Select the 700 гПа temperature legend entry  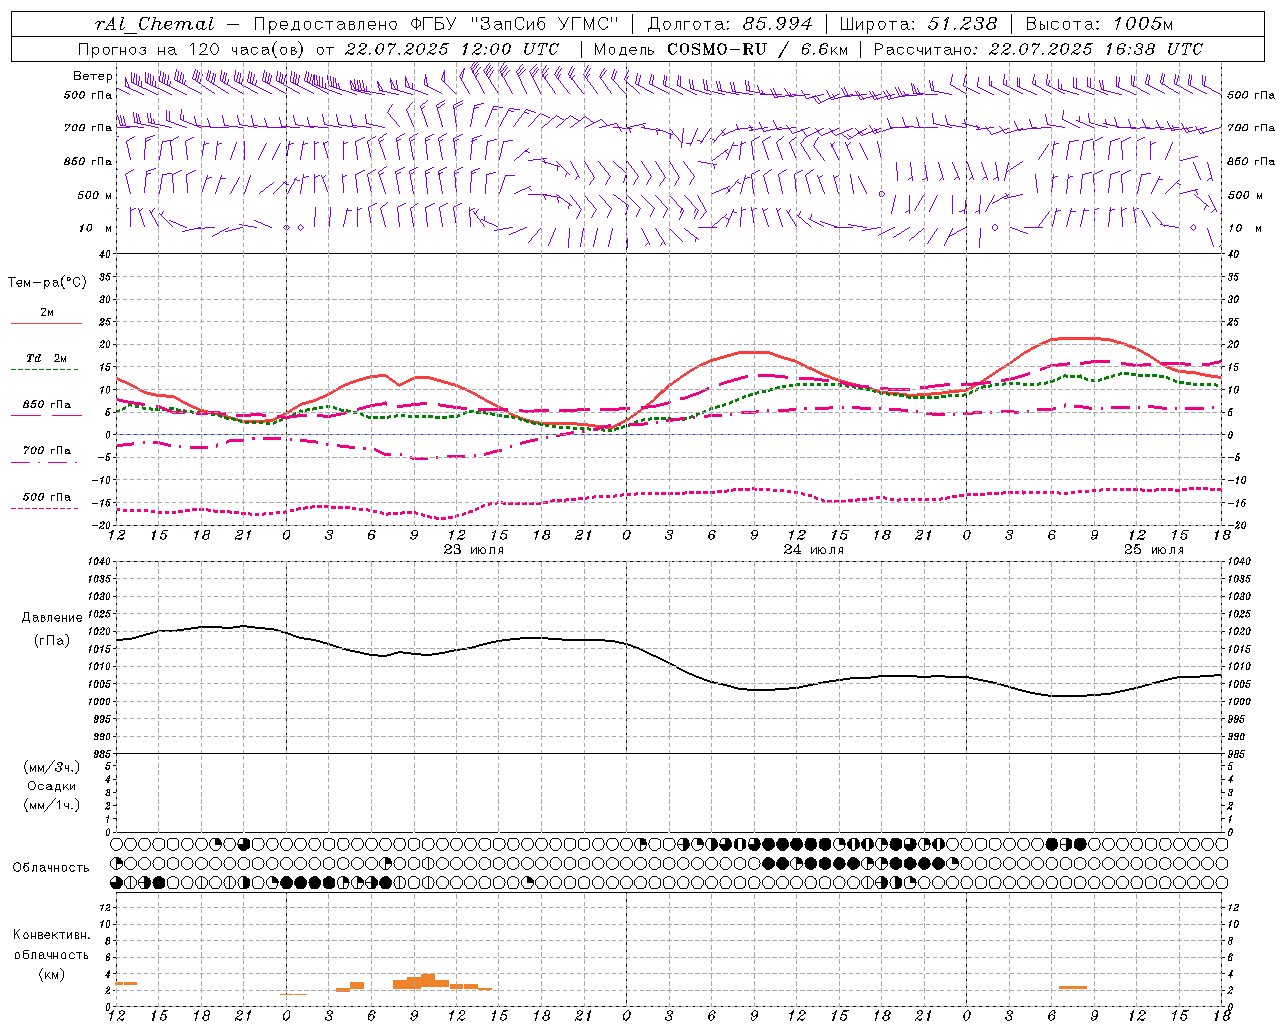[47, 451]
